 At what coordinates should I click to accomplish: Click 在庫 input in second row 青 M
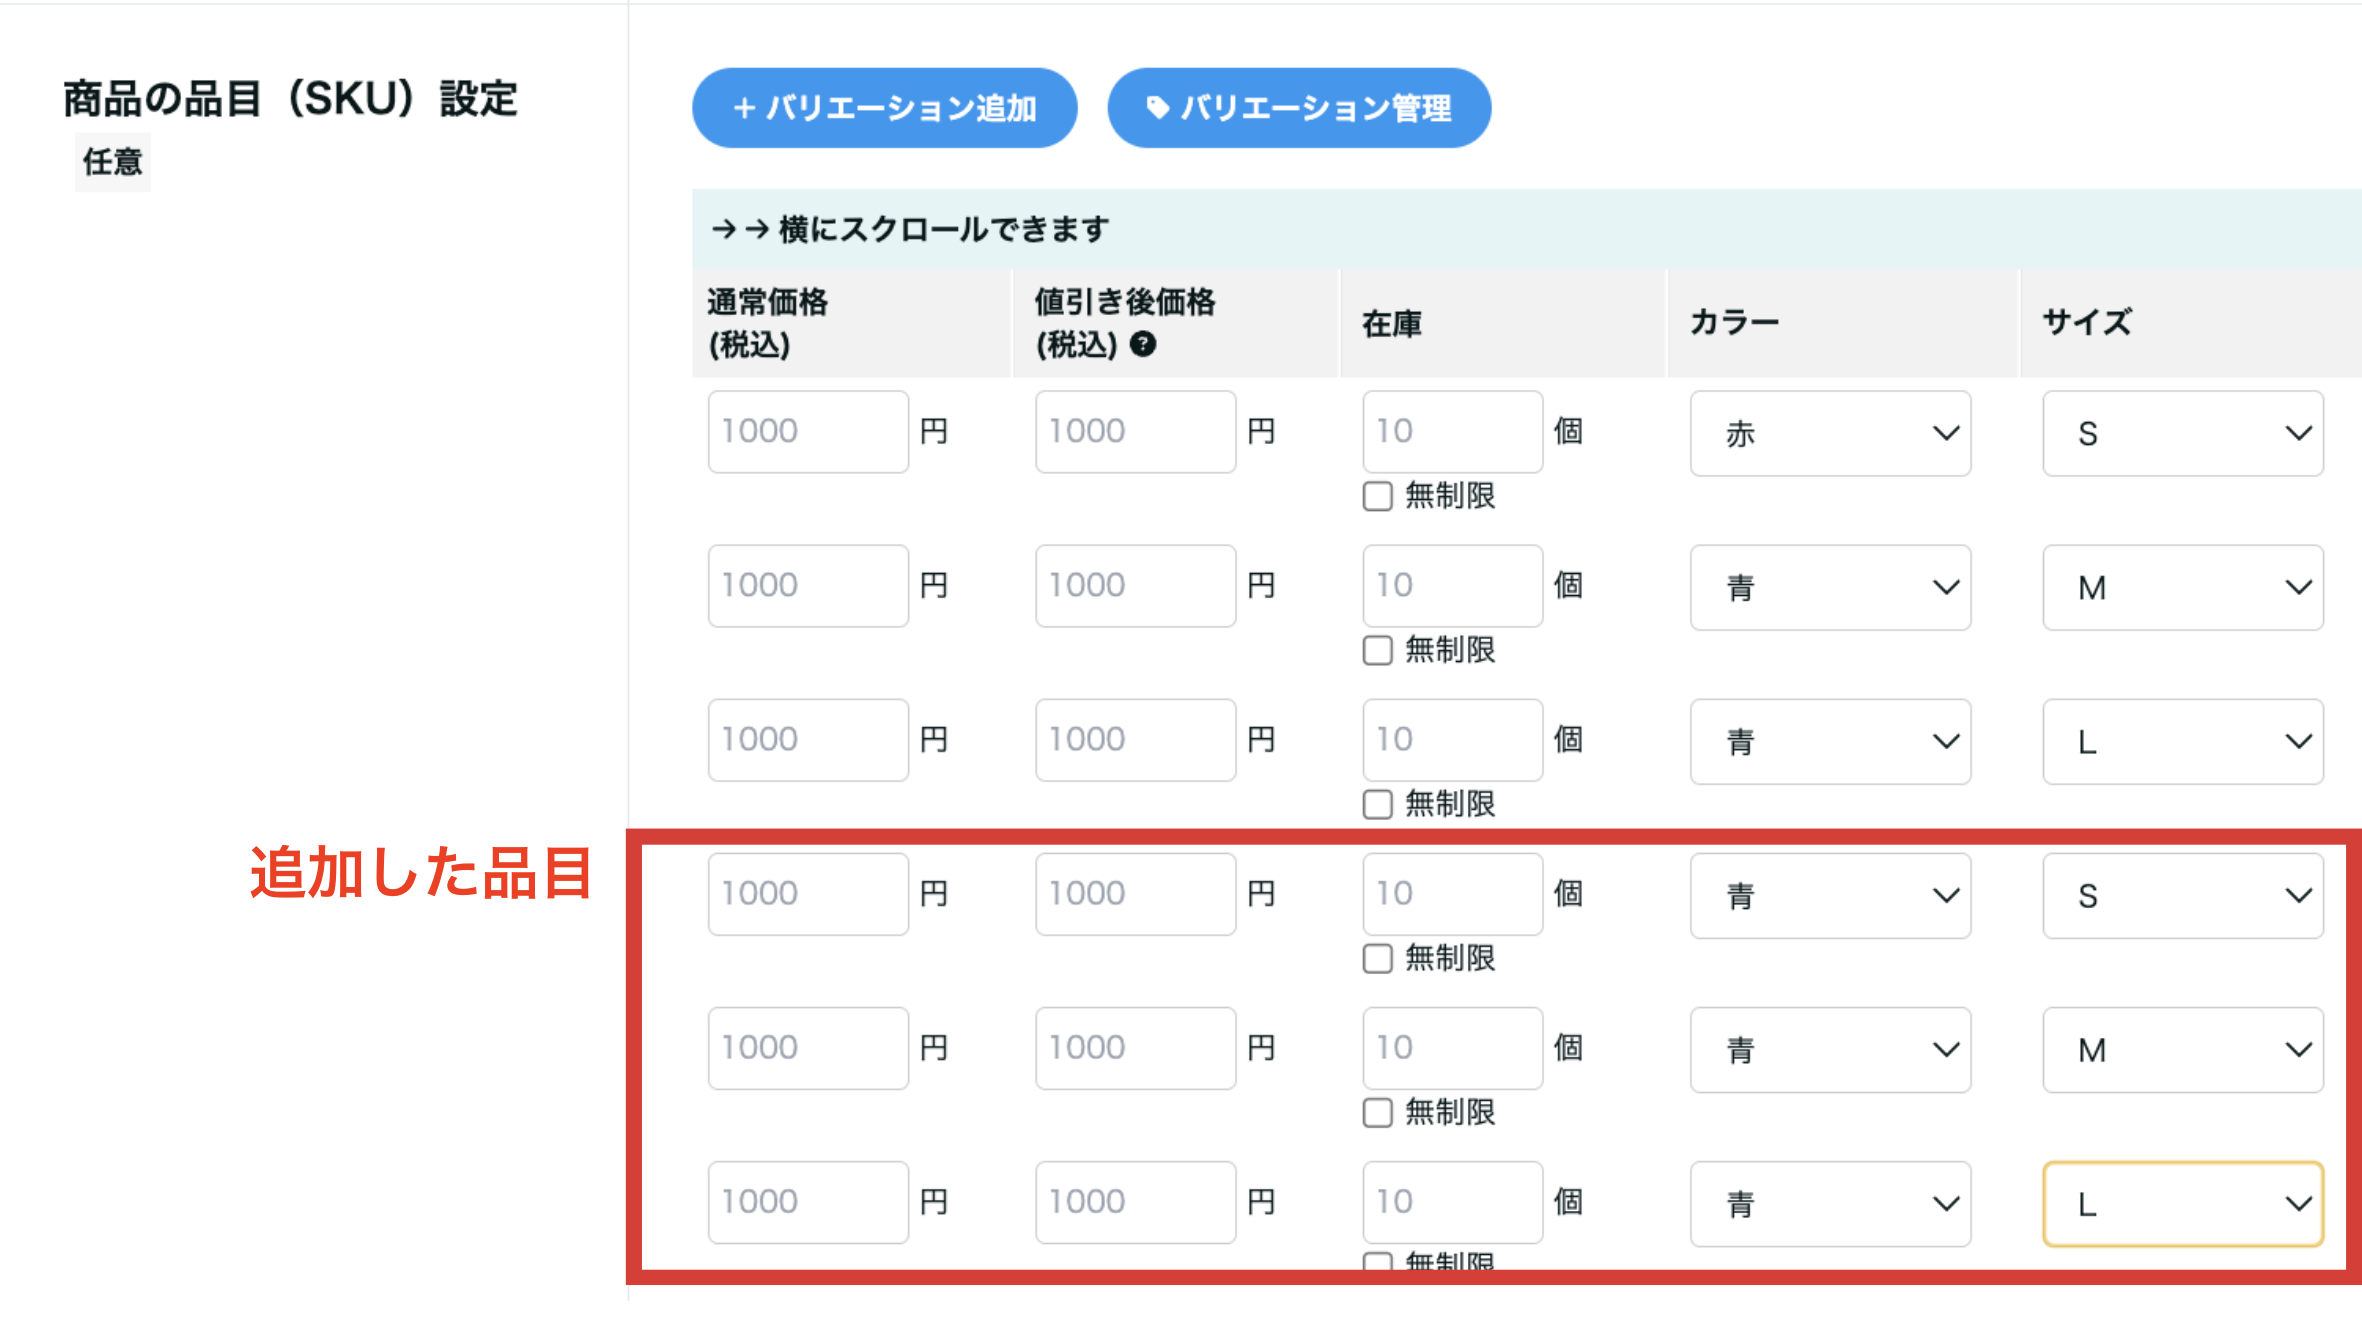(1453, 585)
